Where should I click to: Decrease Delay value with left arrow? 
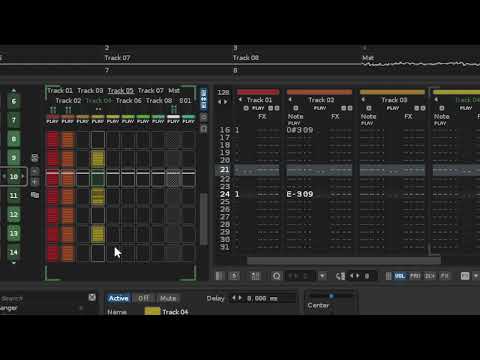tap(234, 298)
